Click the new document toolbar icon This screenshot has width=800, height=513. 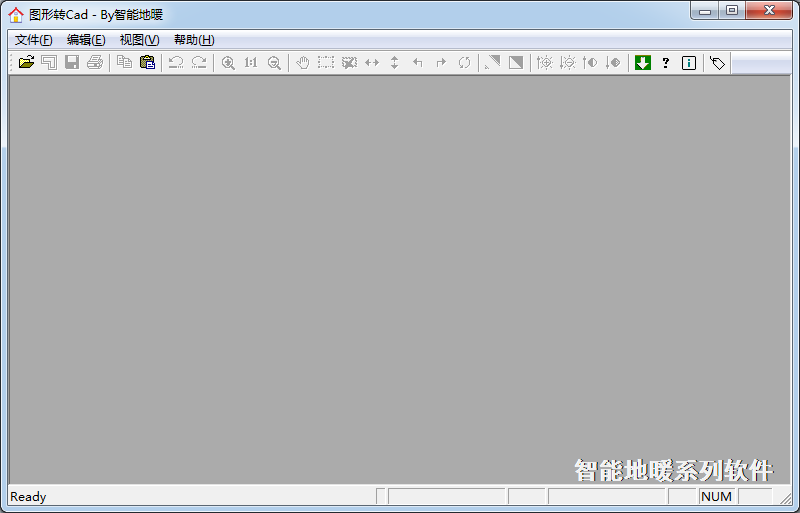[49, 62]
